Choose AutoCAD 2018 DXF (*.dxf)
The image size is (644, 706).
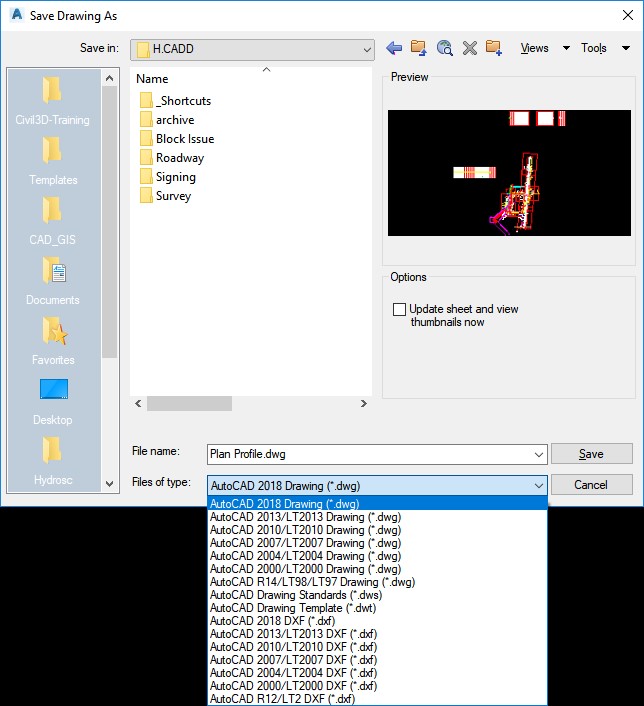click(x=377, y=621)
